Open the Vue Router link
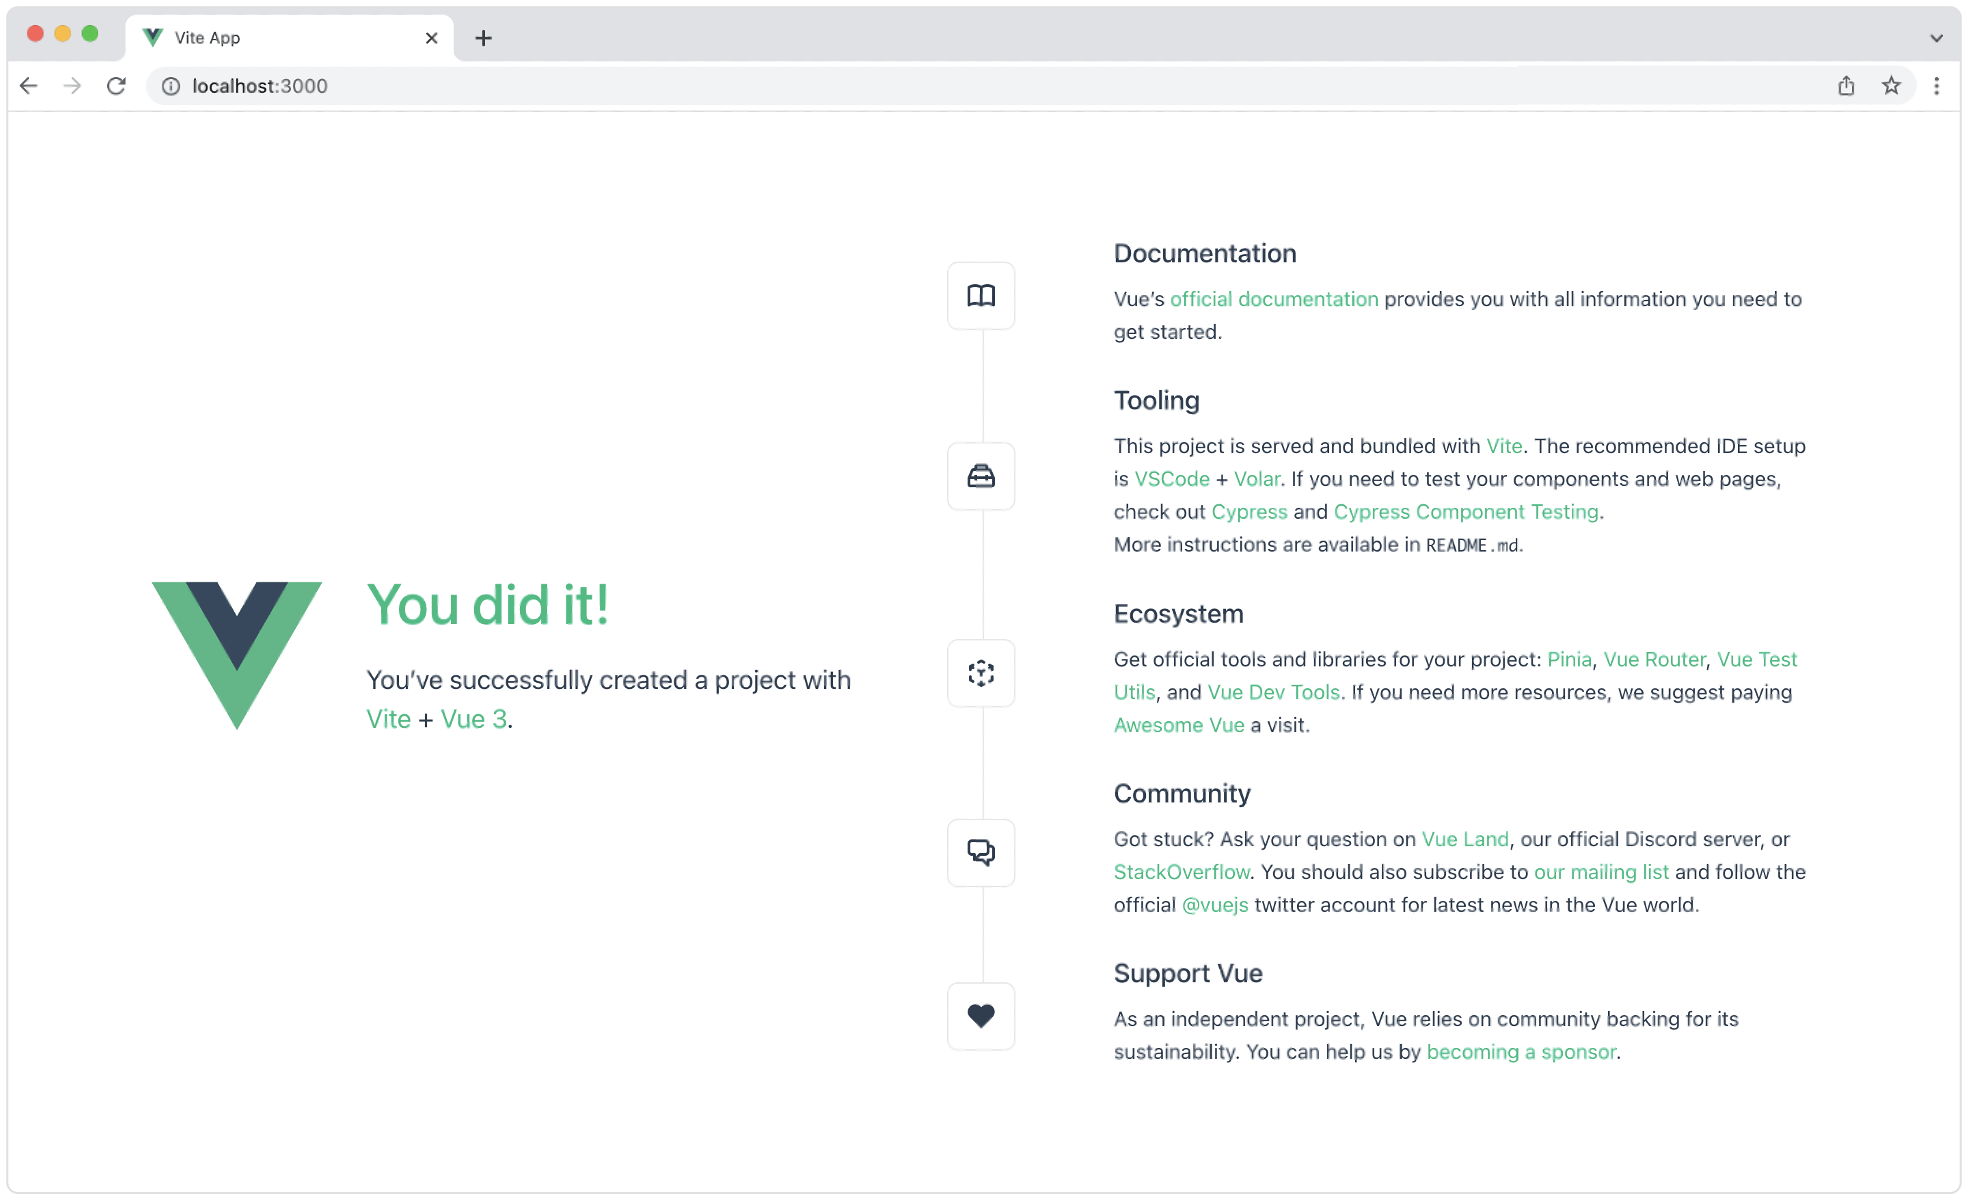1968x1200 pixels. click(x=1654, y=659)
